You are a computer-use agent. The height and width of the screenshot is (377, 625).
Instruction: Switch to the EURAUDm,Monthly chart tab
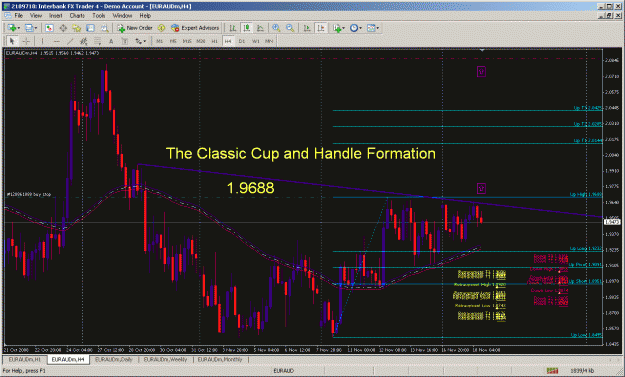[x=220, y=359]
